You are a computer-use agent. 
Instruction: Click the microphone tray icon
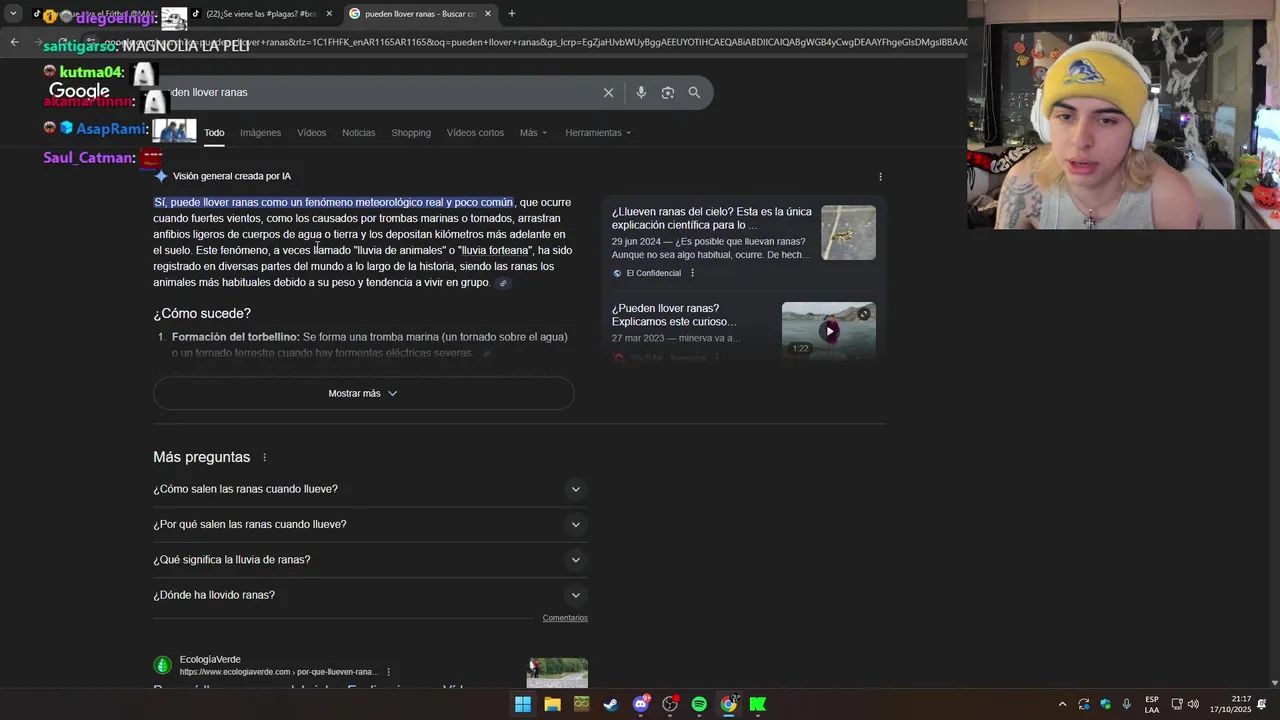(1127, 704)
